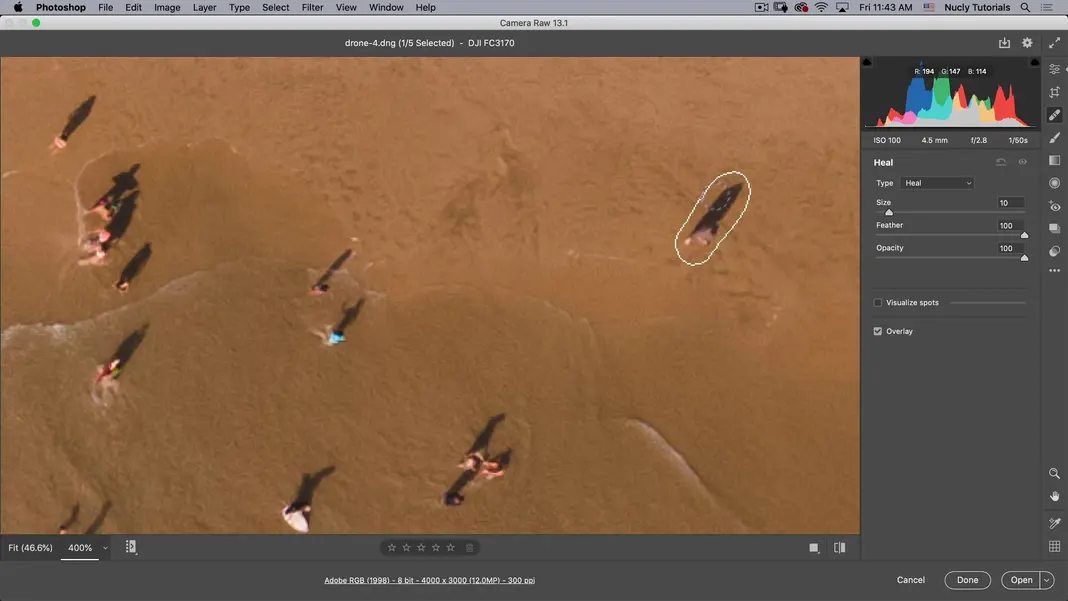Select the Graduated Filter tool
Screen dimensions: 1068x601
pos(1054,160)
